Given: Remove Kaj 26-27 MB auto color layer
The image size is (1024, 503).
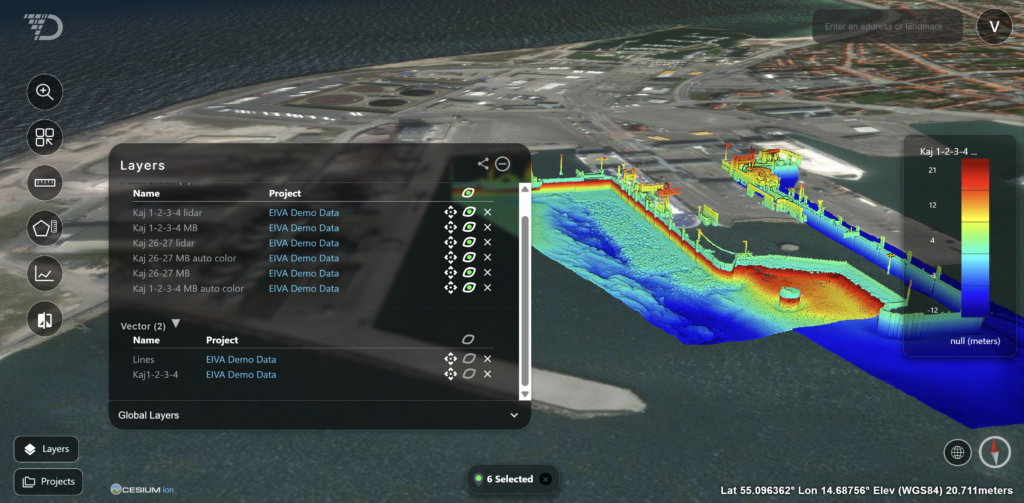Looking at the screenshot, I should pyautogui.click(x=487, y=257).
